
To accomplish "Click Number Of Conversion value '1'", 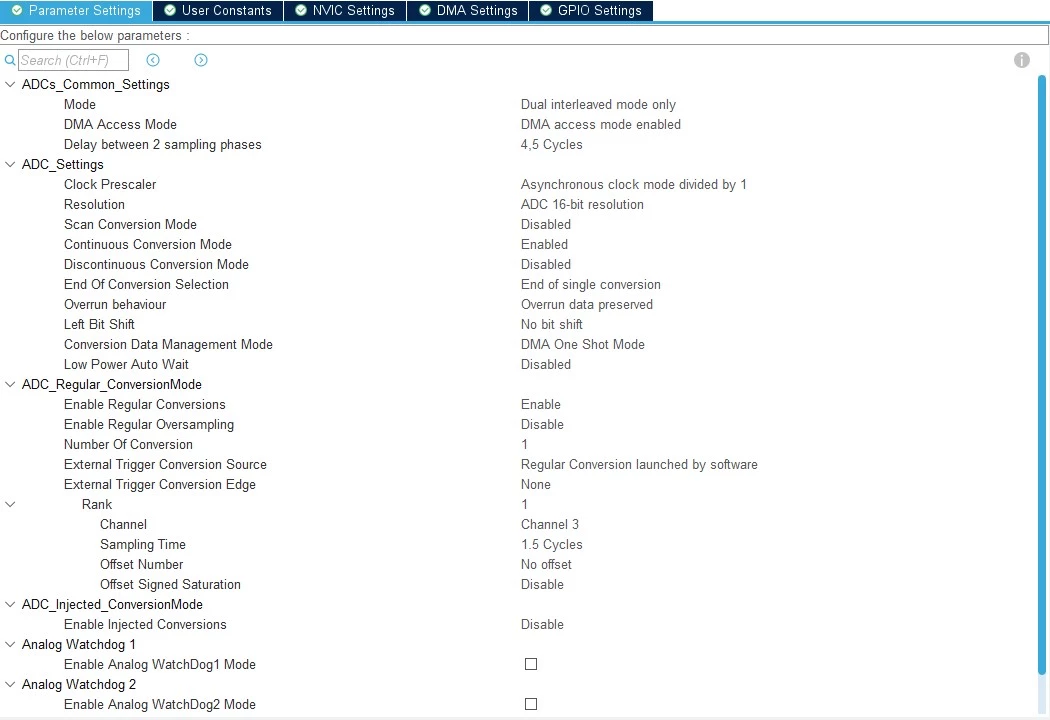I will (x=524, y=445).
